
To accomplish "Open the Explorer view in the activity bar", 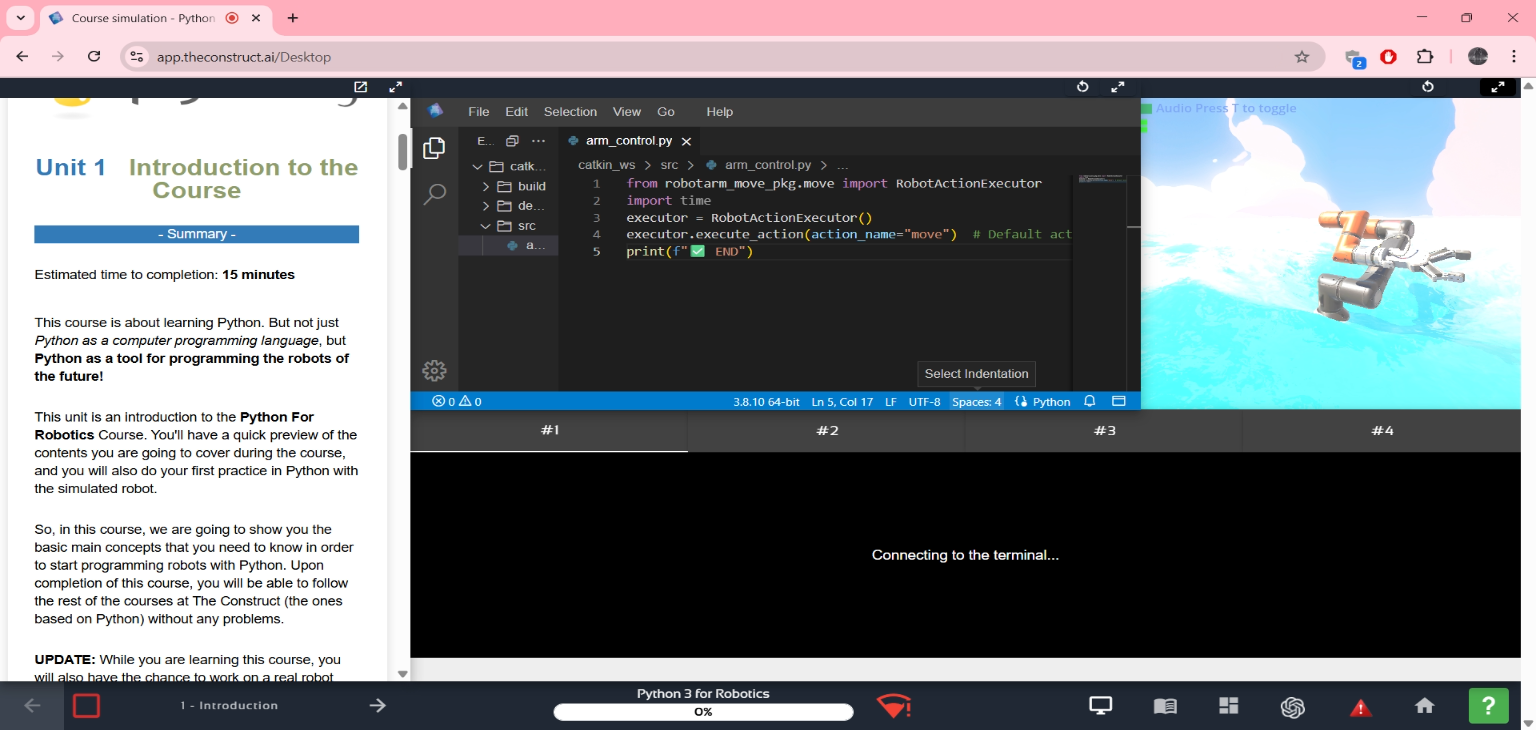I will (x=434, y=148).
